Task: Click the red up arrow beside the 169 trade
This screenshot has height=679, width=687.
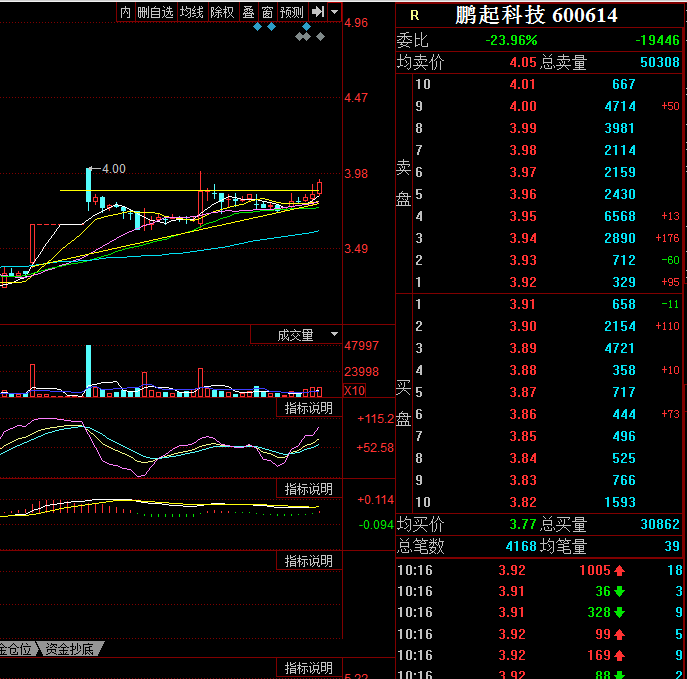Action: pos(619,655)
